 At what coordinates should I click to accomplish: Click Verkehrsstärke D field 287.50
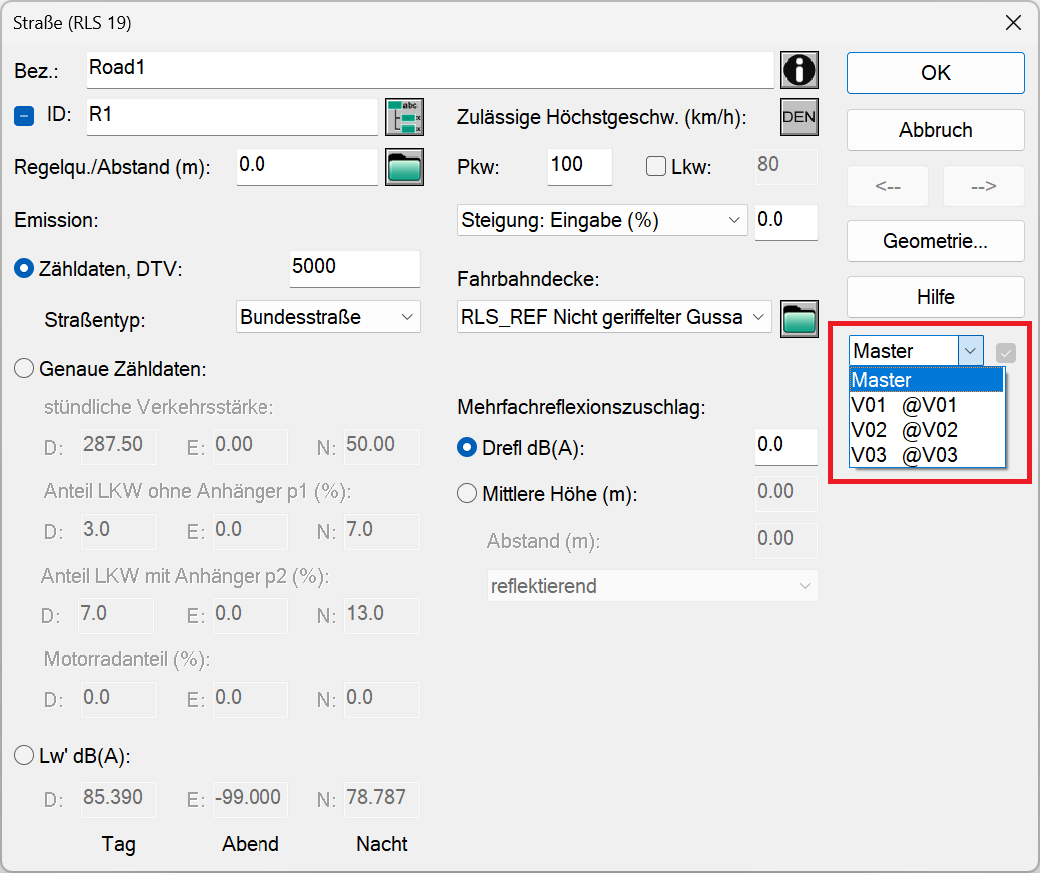point(119,446)
